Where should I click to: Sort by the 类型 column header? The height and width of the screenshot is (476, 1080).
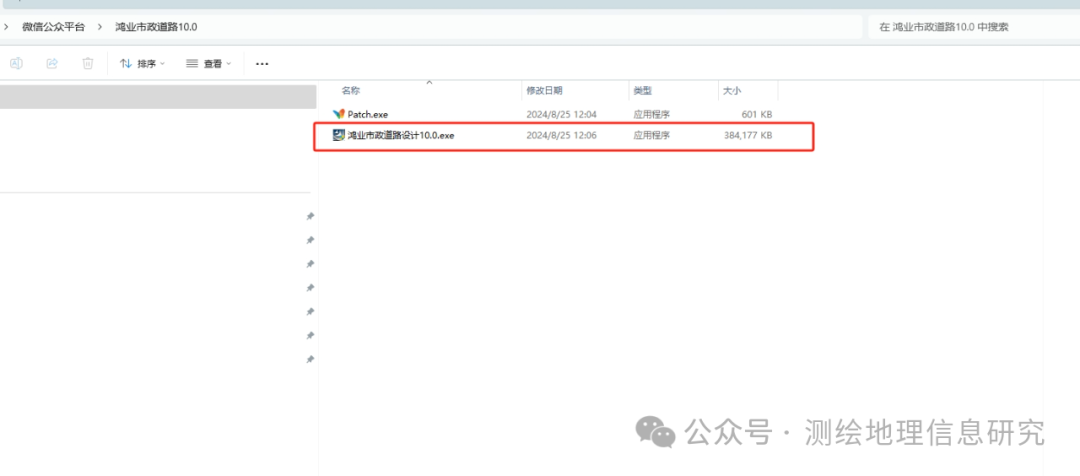click(x=643, y=91)
